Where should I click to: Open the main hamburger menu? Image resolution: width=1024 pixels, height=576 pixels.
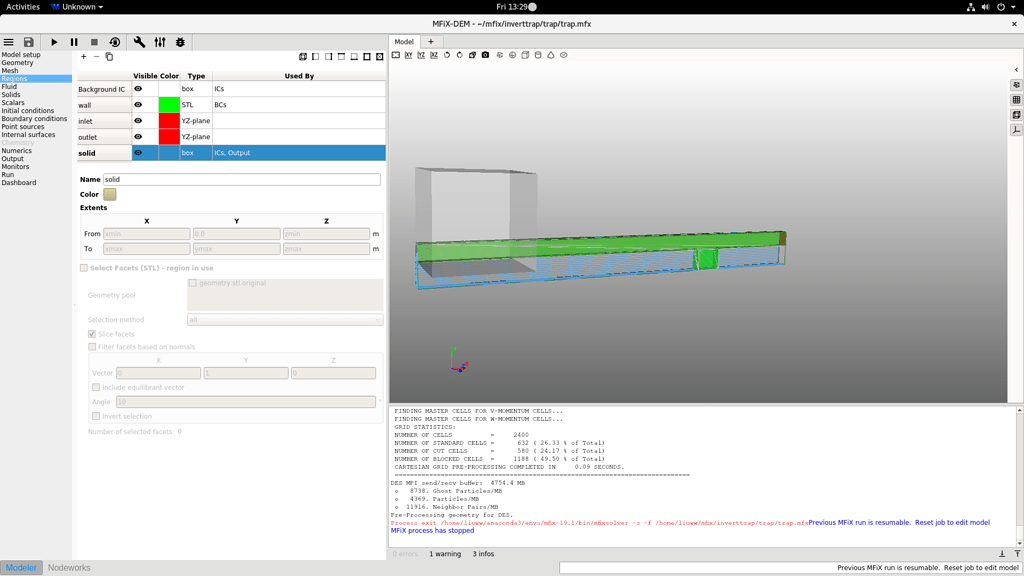9,42
